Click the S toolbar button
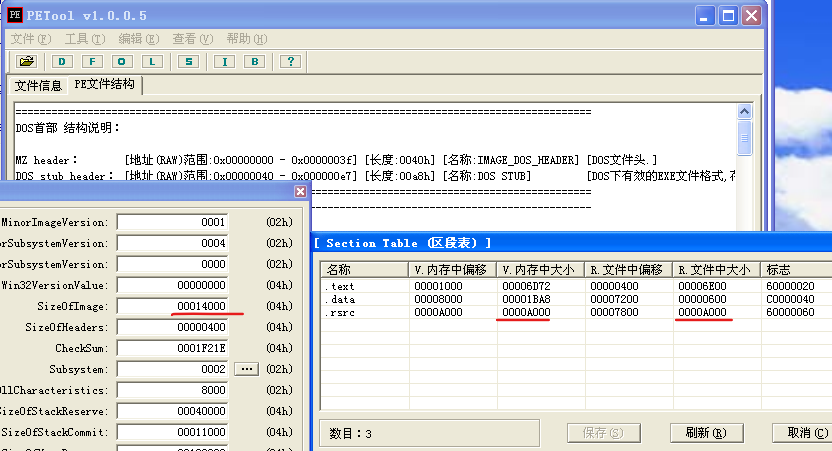This screenshot has height=451, width=832. [188, 62]
